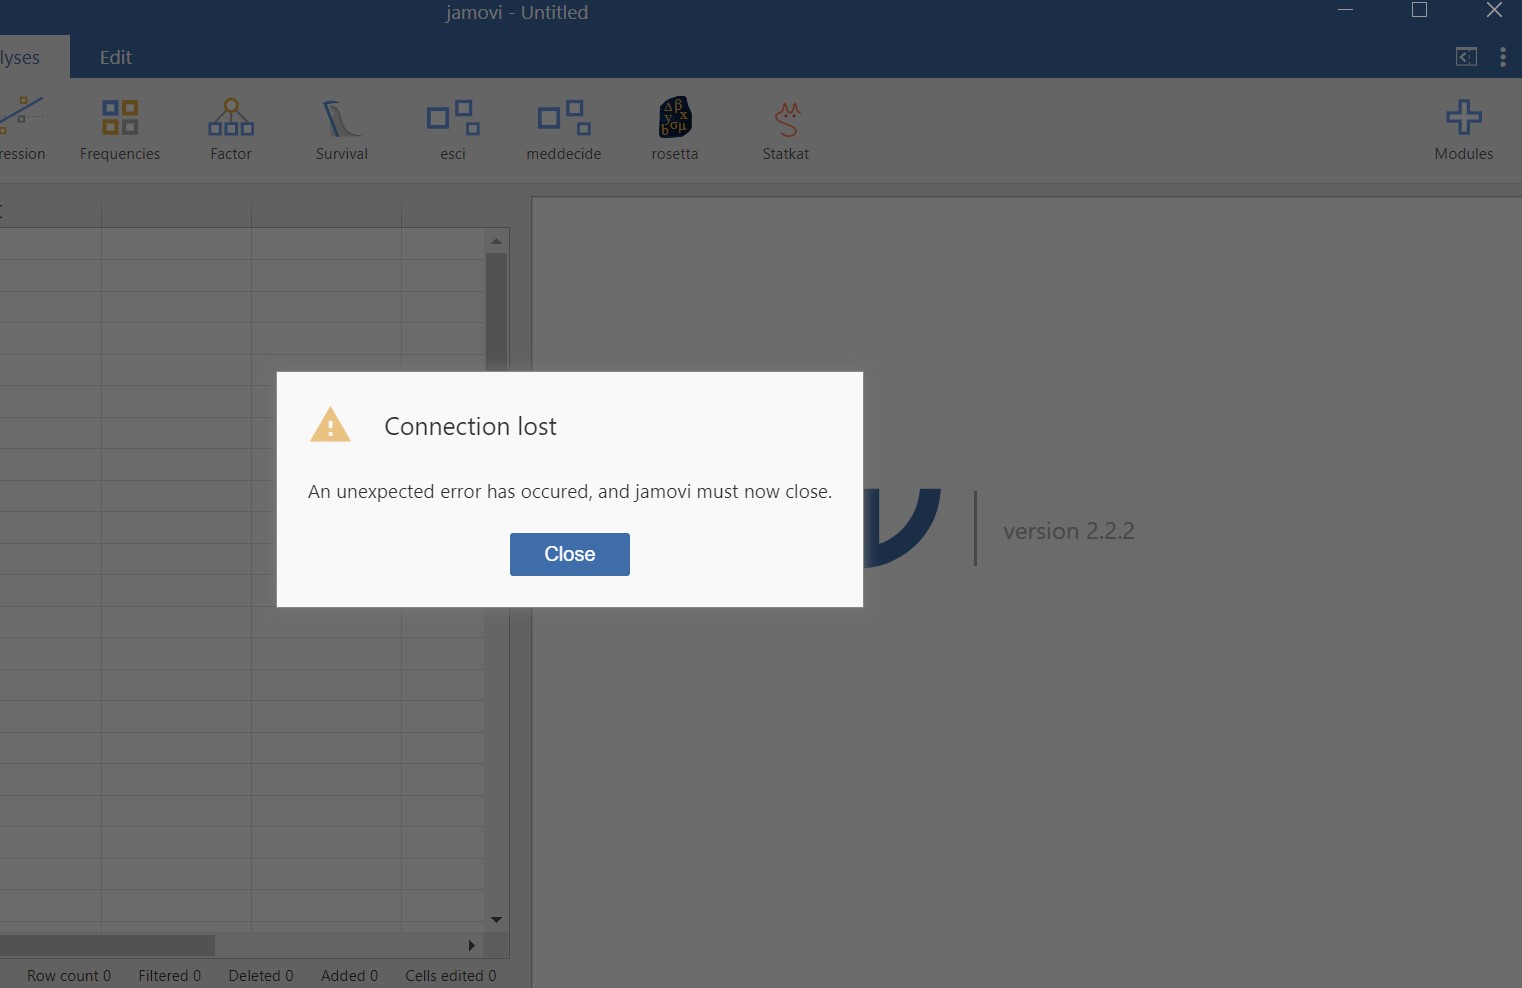1522x988 pixels.
Task: Open the Statkat module menu
Action: click(x=786, y=130)
